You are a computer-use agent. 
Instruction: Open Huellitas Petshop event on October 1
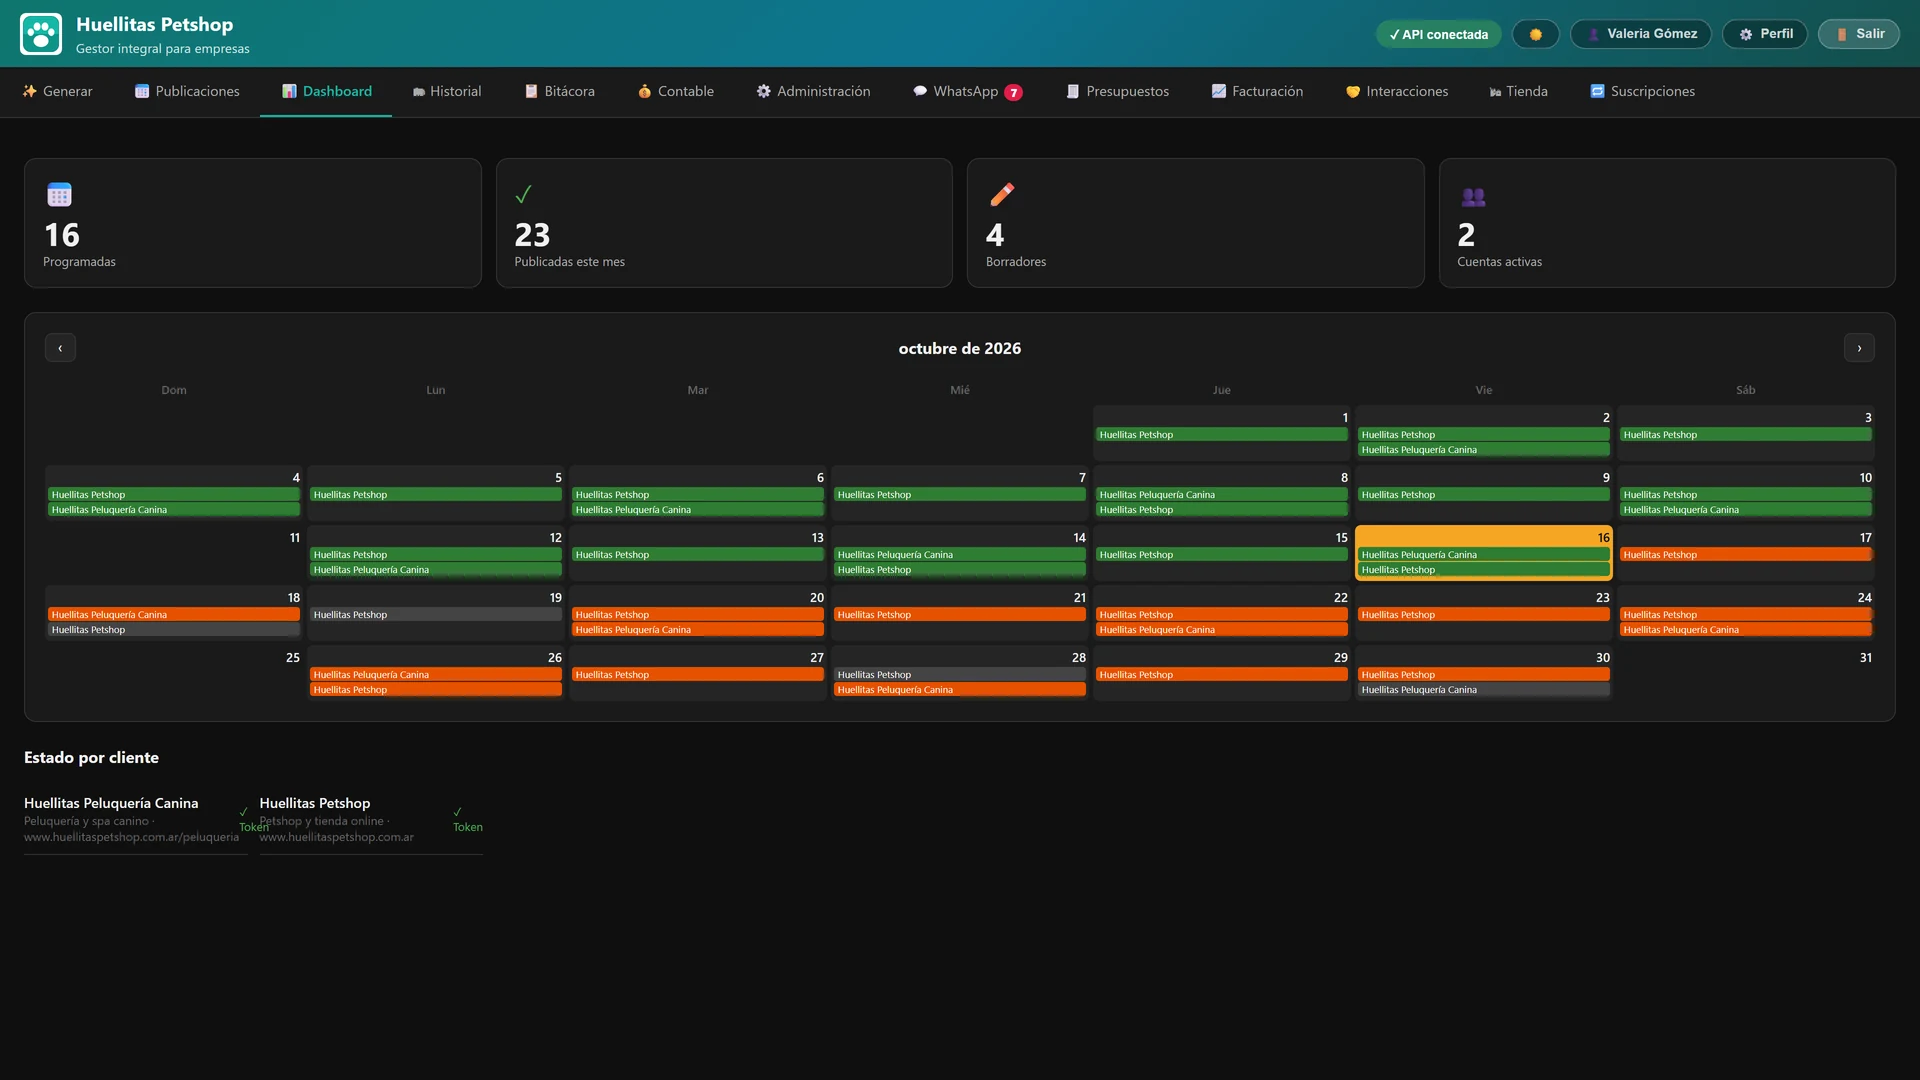[x=1221, y=435]
